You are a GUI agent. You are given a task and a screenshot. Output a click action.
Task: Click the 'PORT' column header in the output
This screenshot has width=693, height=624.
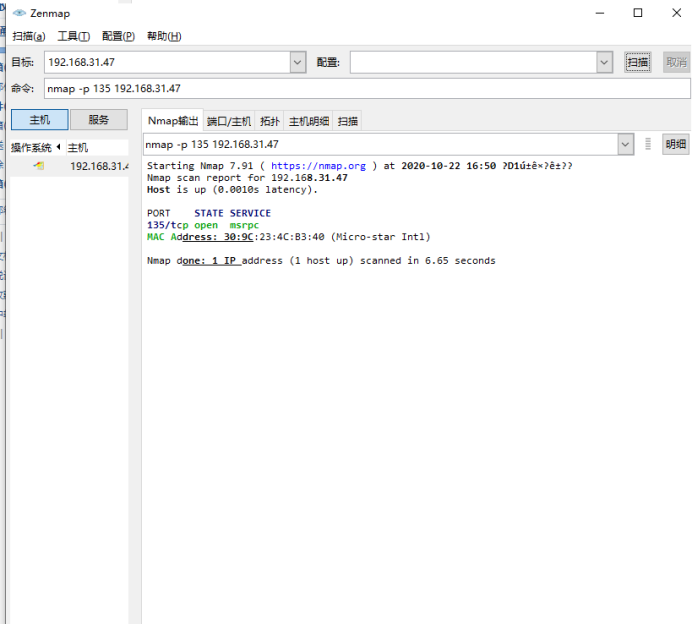(159, 213)
